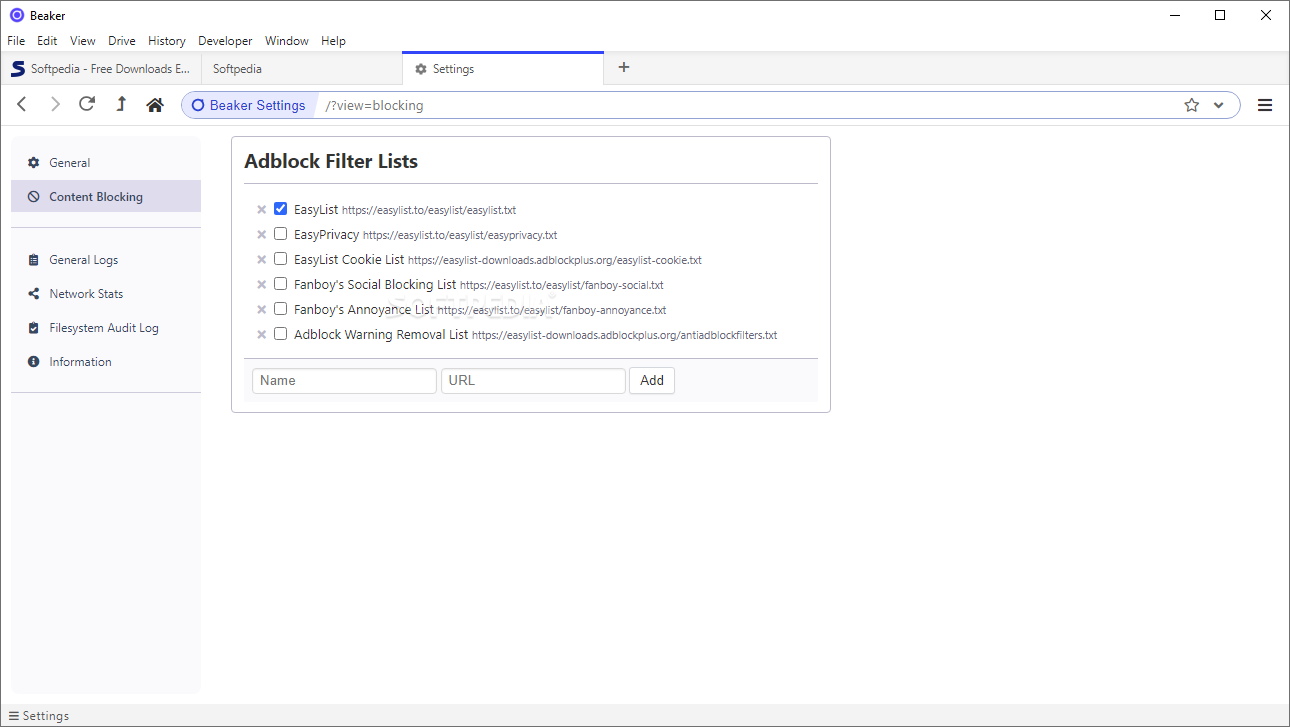Remove Fanboy's Social Blocking List entry
1290x727 pixels.
point(262,285)
